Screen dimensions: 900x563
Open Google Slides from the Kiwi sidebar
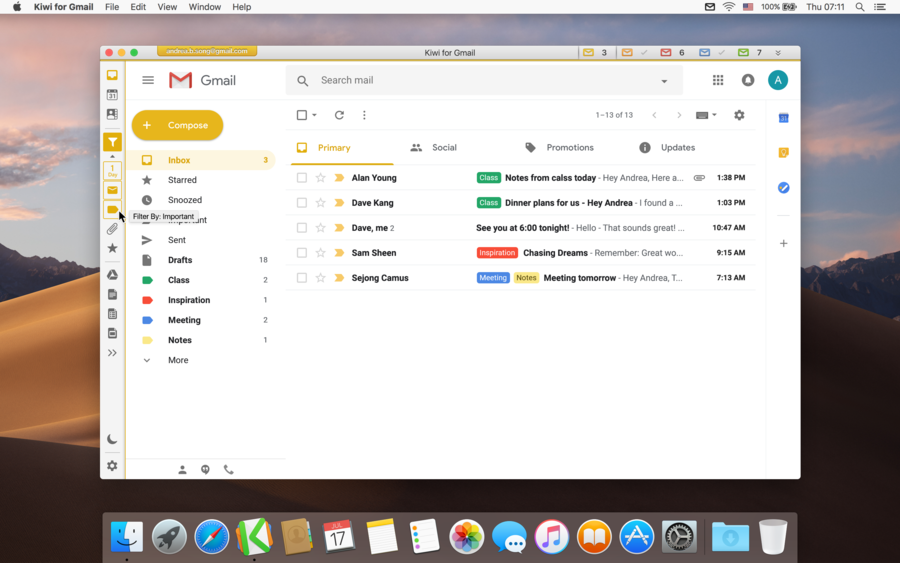[112, 333]
